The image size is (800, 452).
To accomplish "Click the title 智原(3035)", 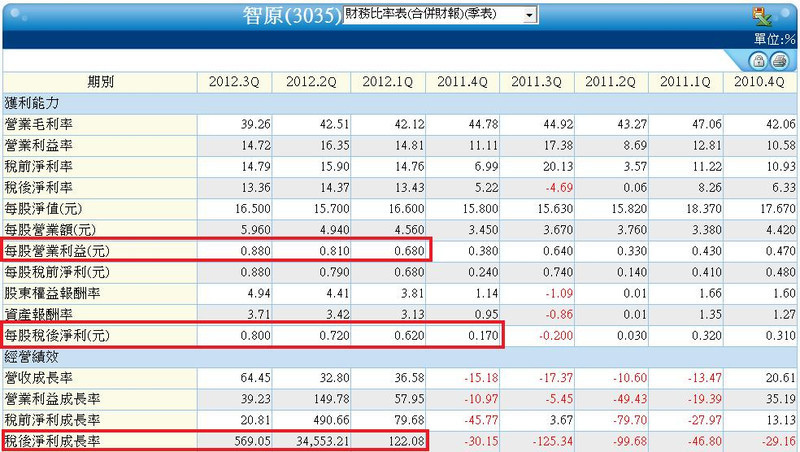I will (292, 16).
